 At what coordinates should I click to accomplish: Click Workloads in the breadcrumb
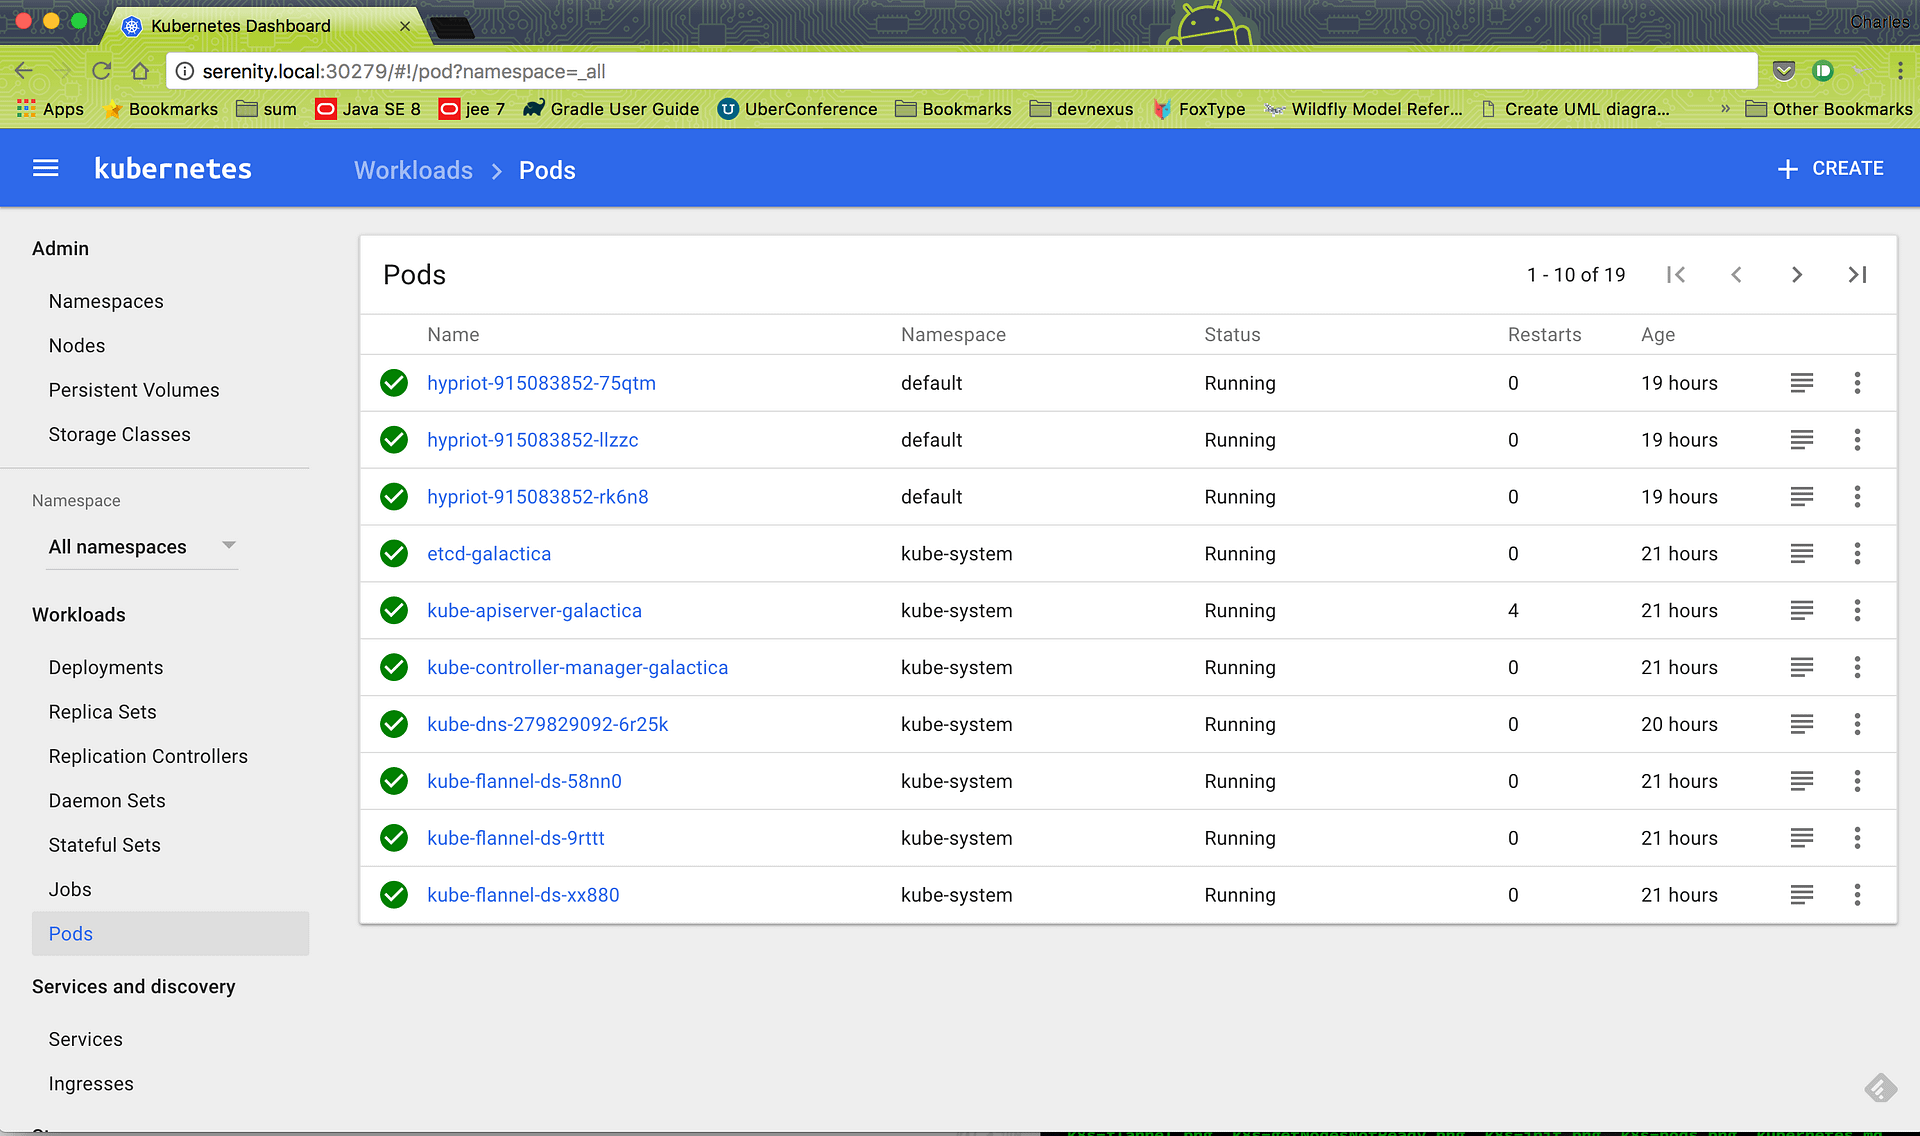413,170
